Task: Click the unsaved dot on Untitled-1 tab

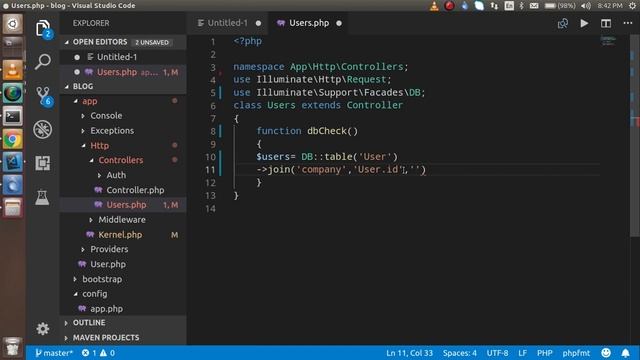Action: point(258,23)
